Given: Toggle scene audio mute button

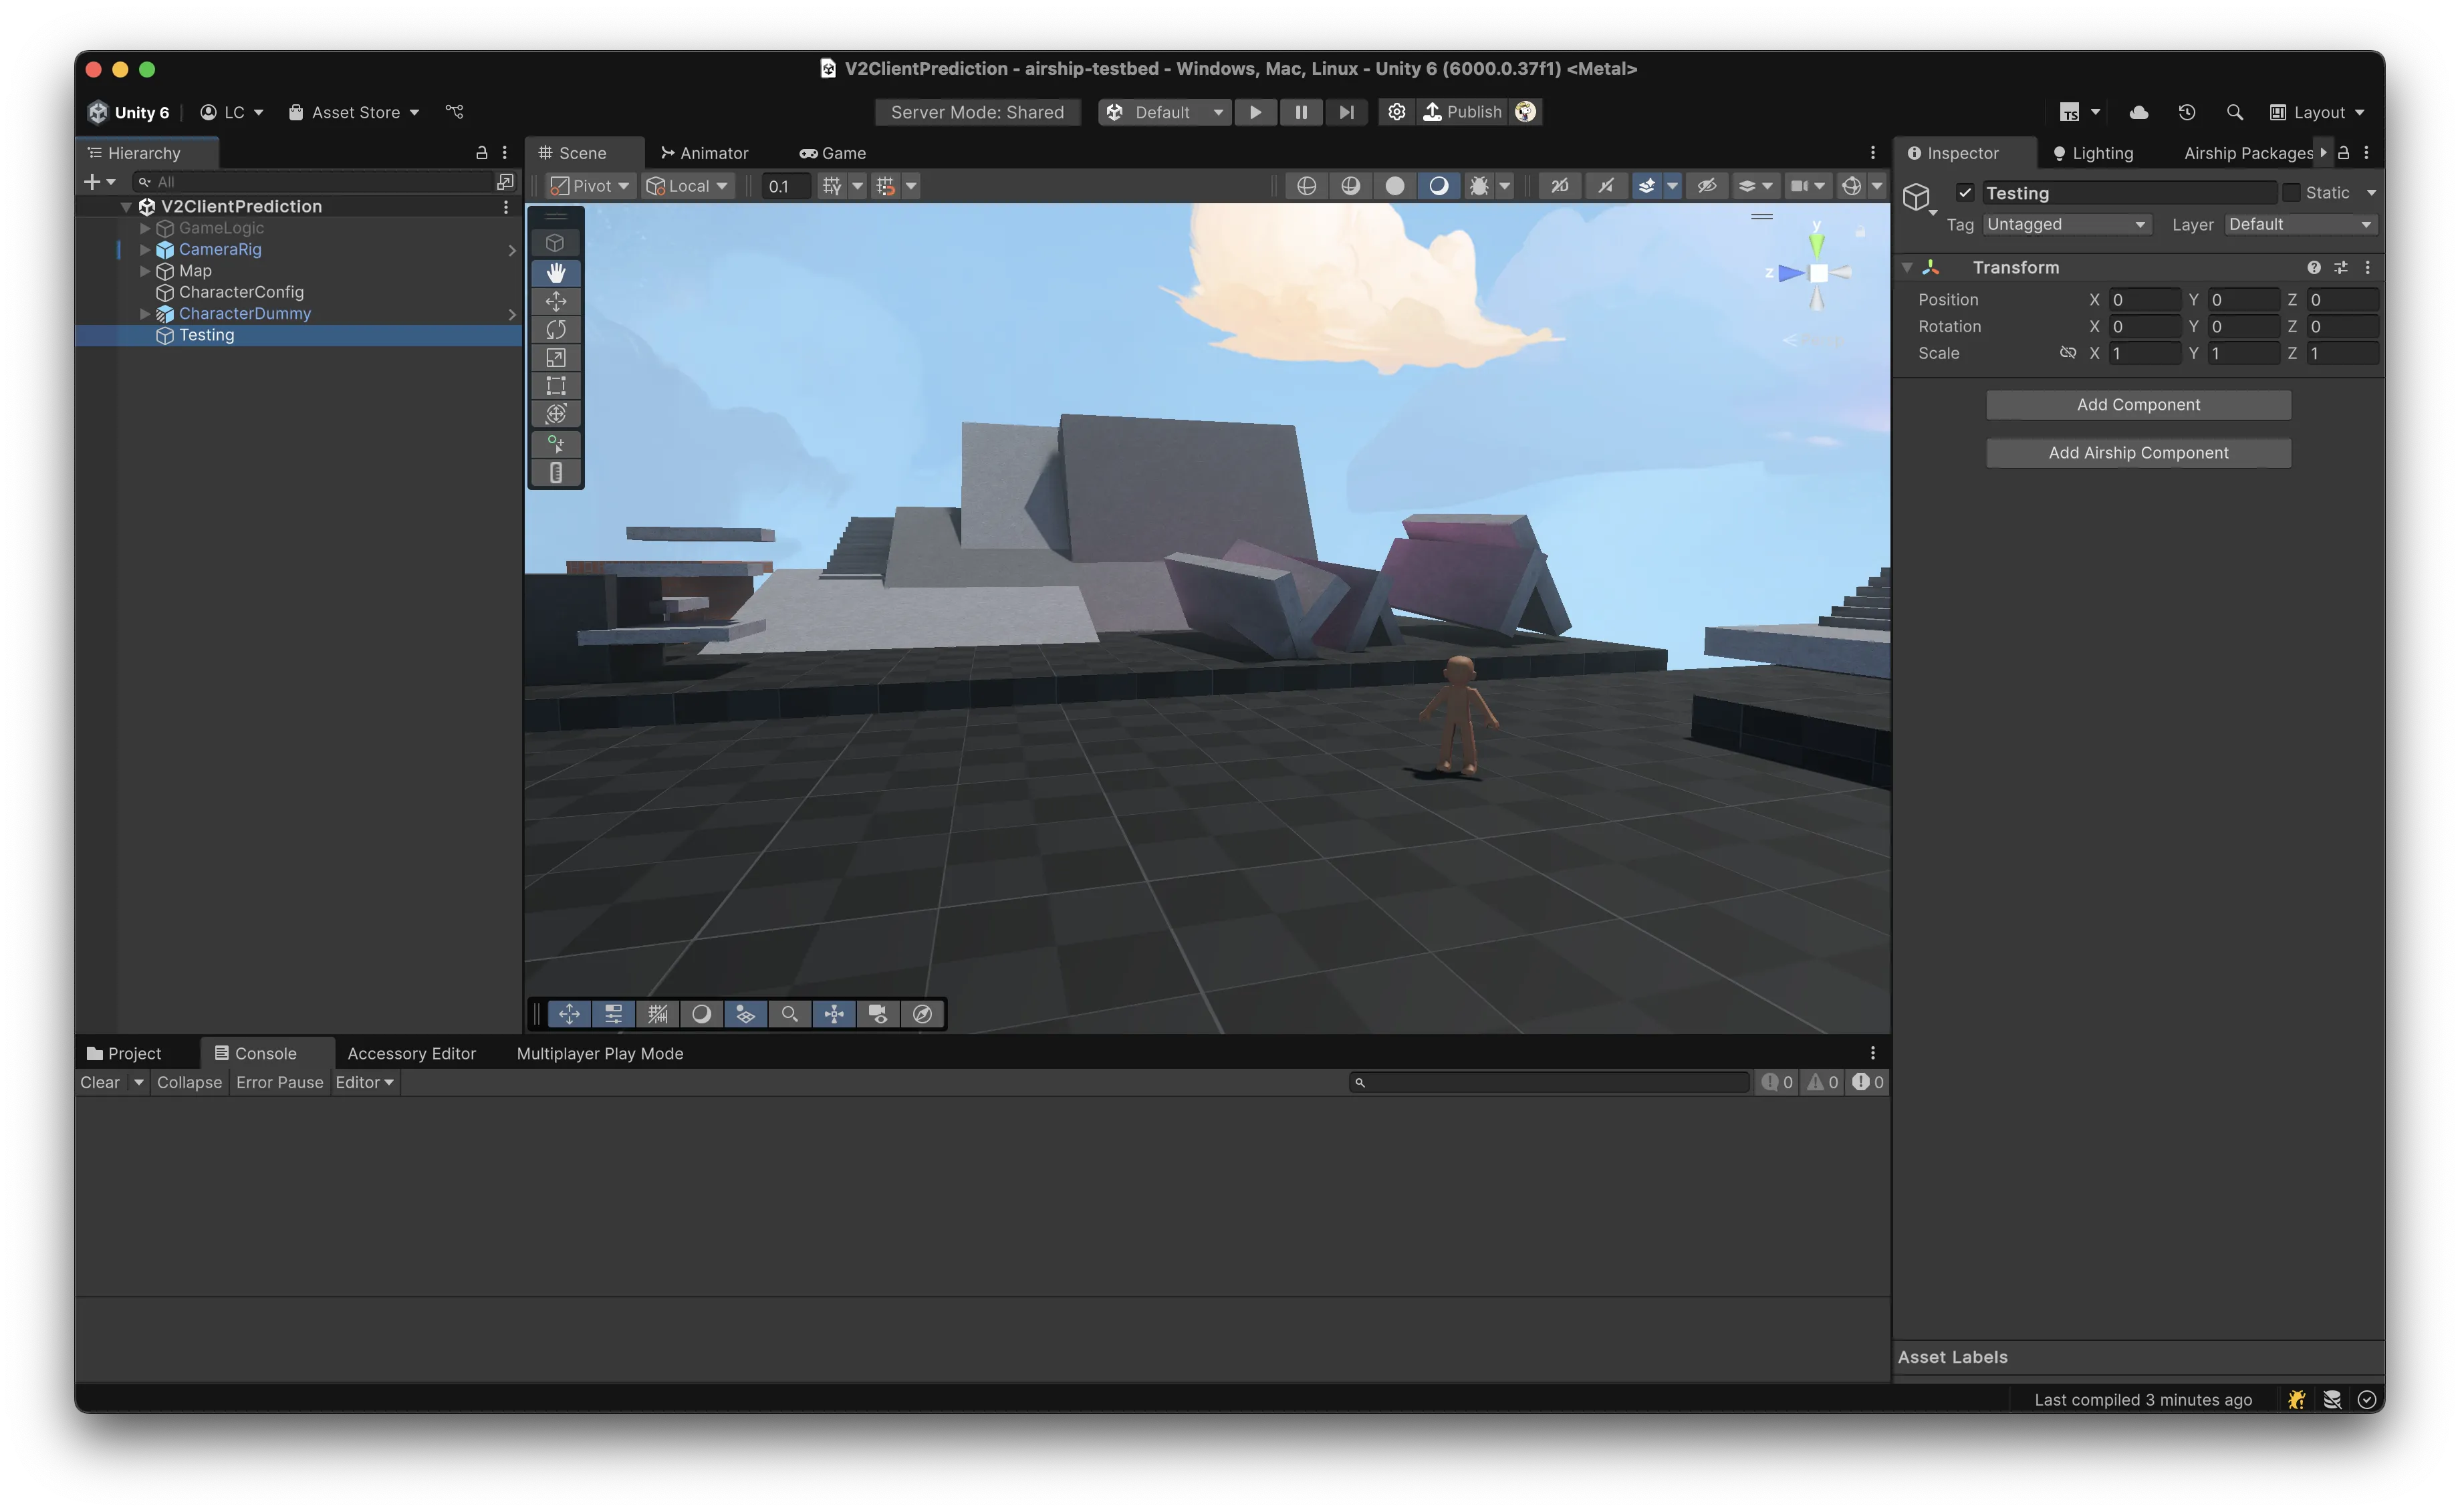Looking at the screenshot, I should (1606, 186).
